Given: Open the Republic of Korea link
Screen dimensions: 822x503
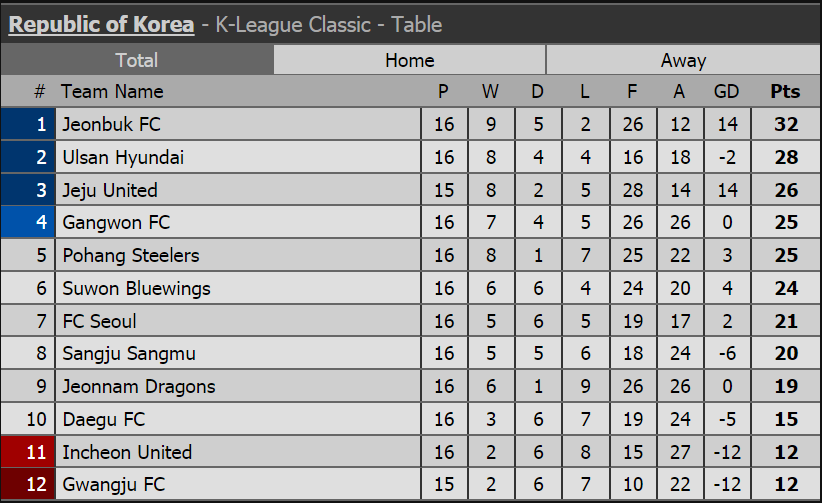Looking at the screenshot, I should pos(101,25).
